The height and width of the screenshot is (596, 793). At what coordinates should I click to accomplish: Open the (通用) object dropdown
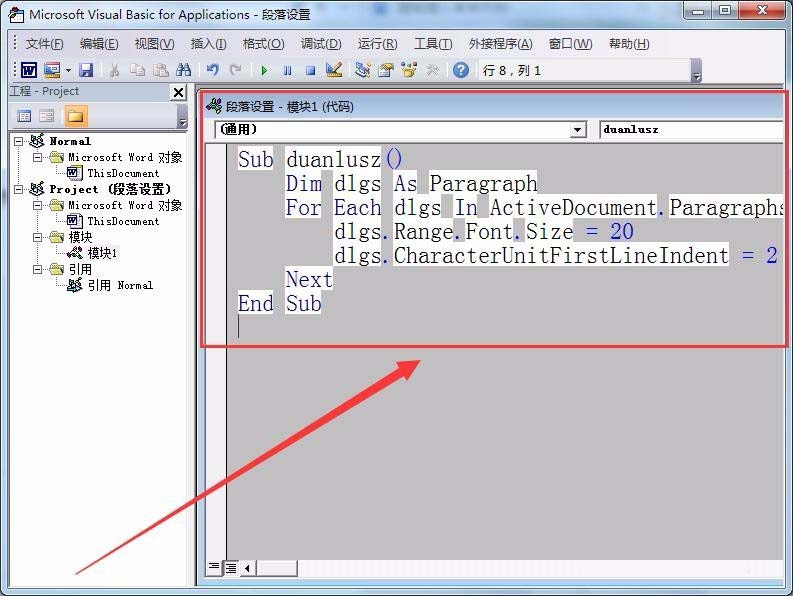point(577,130)
